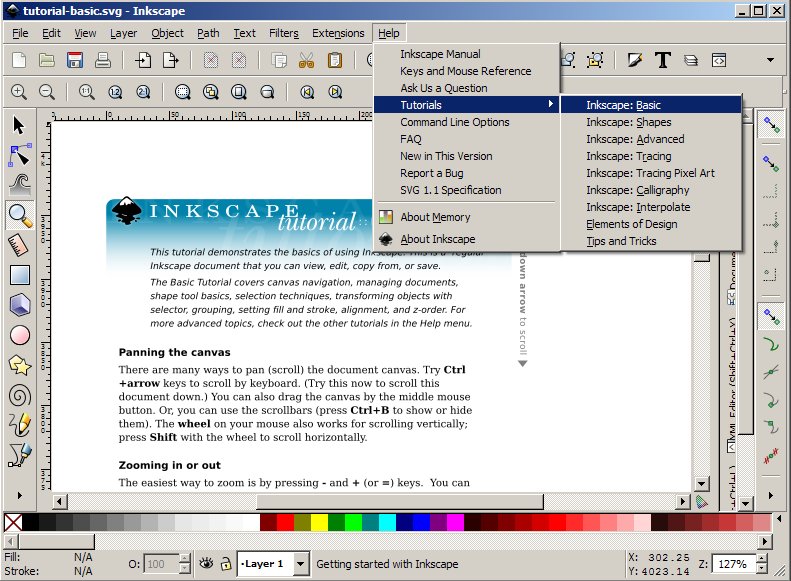Select the Ellipse tool
The image size is (791, 581).
pyautogui.click(x=19, y=335)
